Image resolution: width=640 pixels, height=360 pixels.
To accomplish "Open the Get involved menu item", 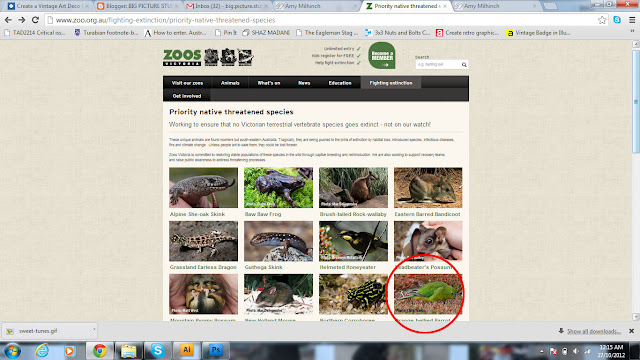I will [x=187, y=96].
